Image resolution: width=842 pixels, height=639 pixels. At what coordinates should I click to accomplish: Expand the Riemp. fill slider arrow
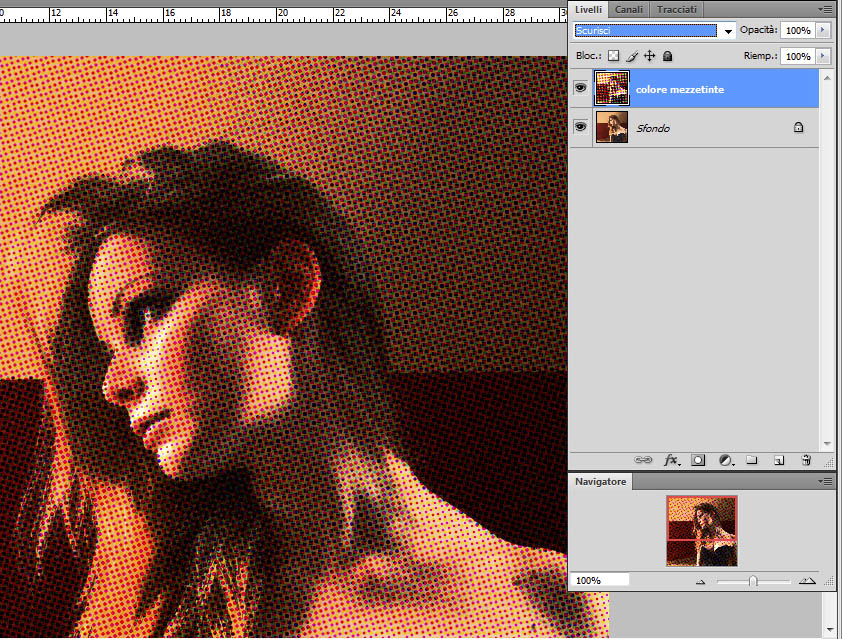(x=823, y=56)
